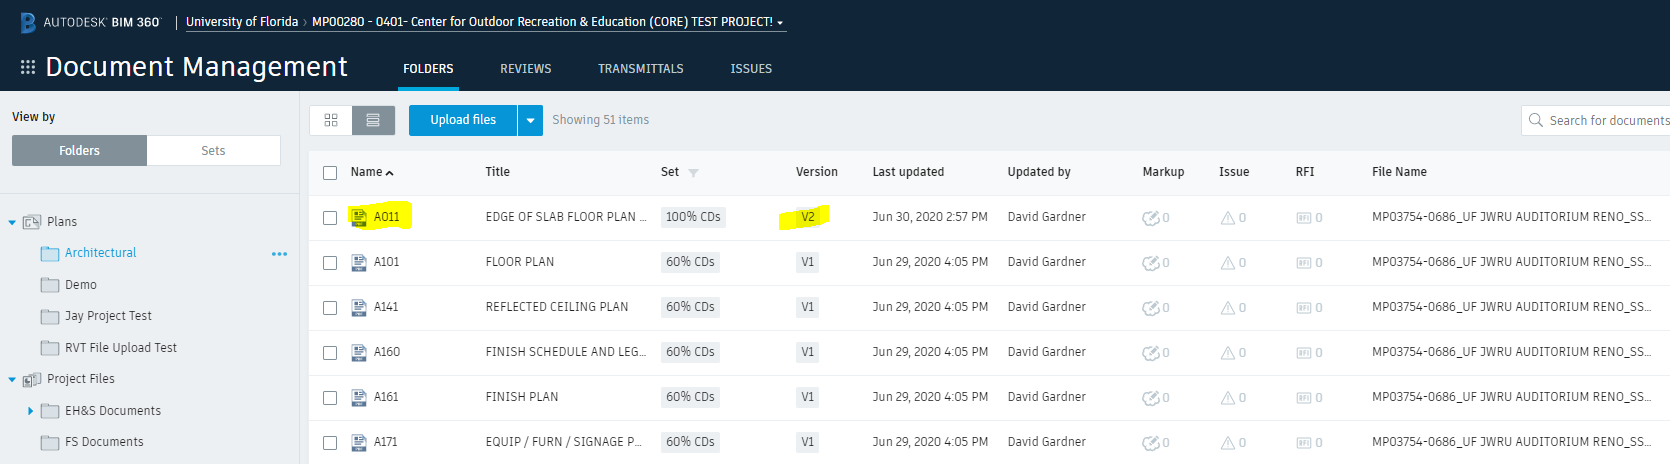Screen dimensions: 1670x464
Task: Open the module switcher grid icon
Action: 28,67
